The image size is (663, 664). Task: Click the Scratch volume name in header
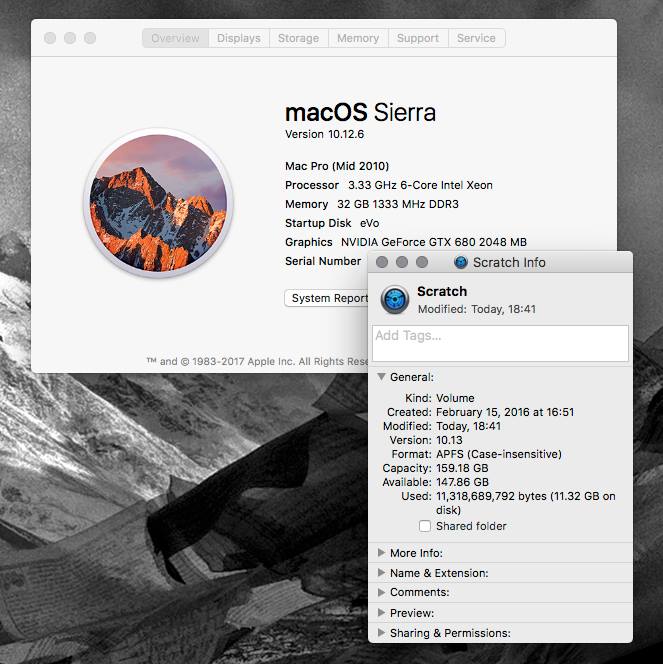(x=442, y=291)
